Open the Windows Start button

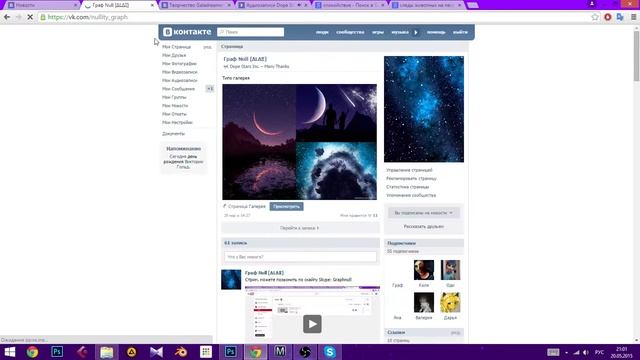click(x=9, y=352)
